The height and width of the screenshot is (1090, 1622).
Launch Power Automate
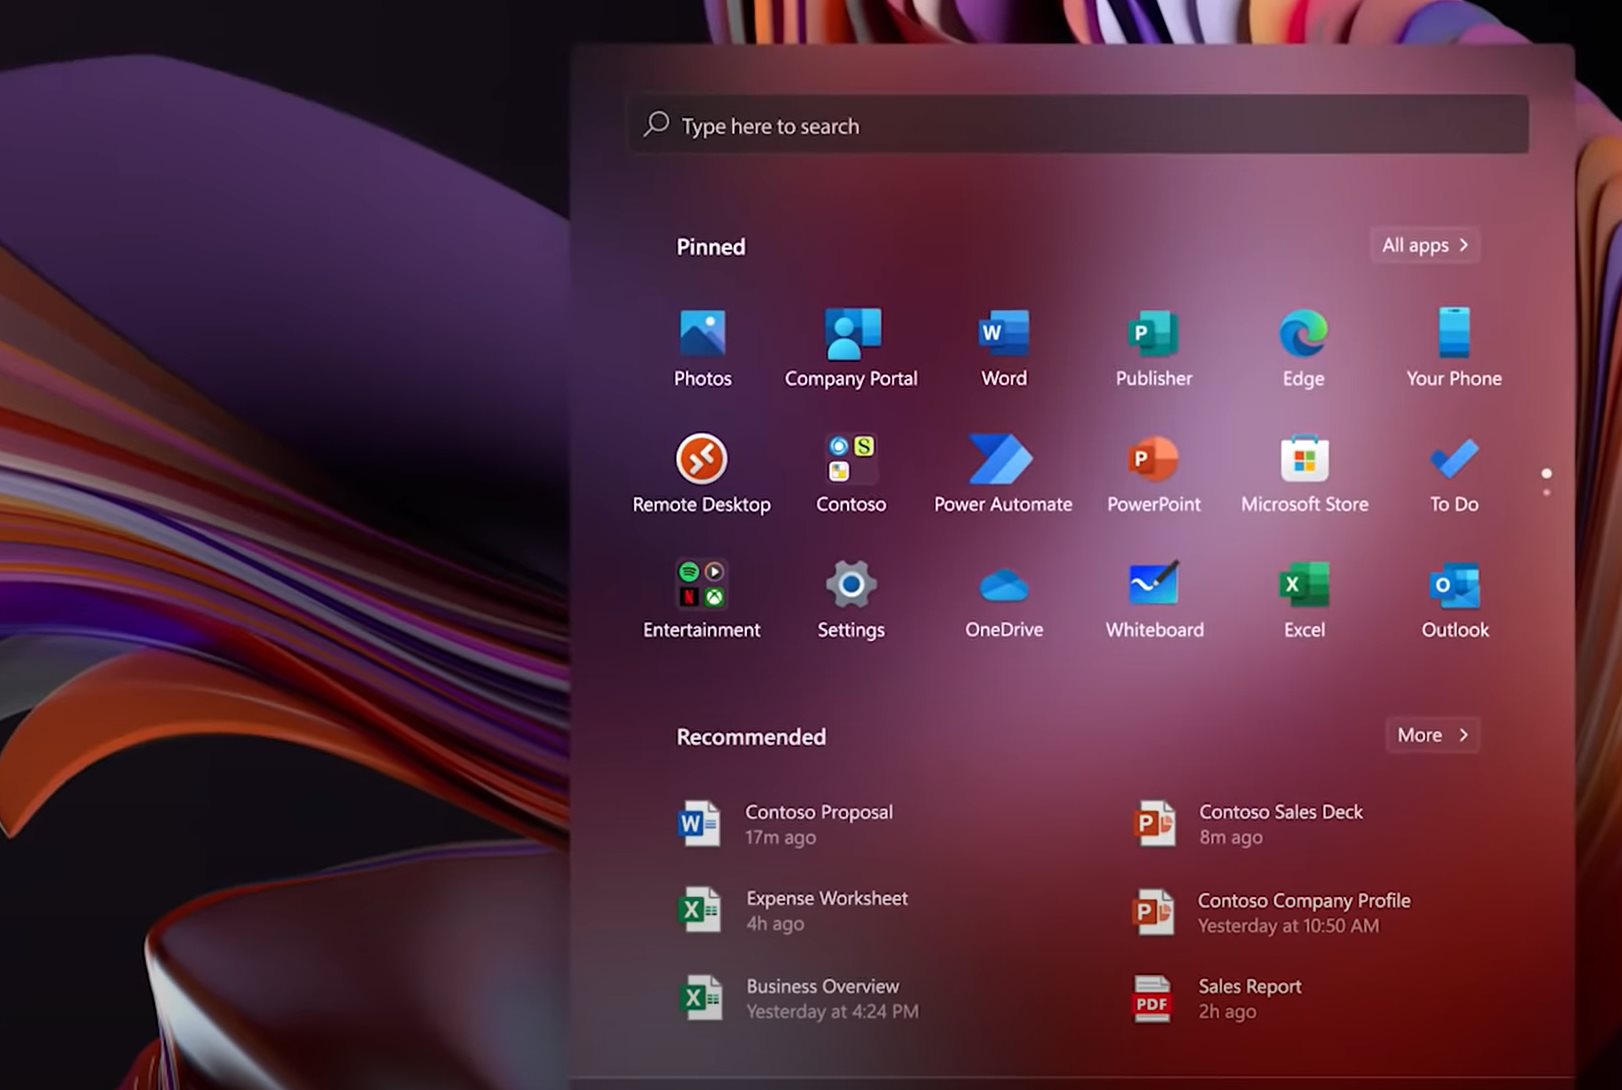(x=1003, y=474)
